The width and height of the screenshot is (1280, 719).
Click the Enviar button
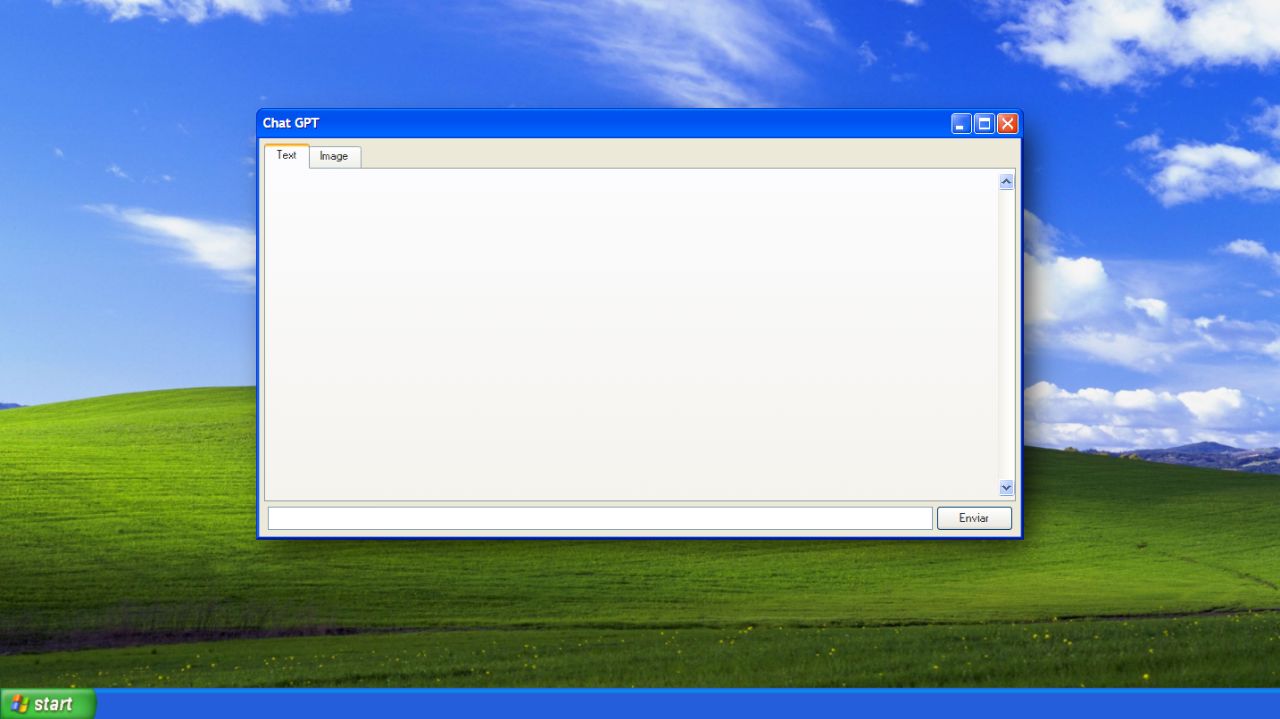click(x=974, y=518)
